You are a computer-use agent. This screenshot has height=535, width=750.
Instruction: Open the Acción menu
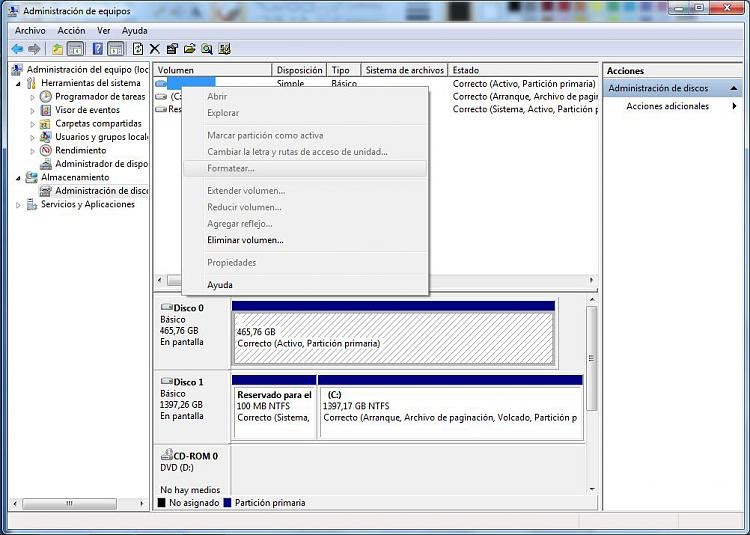pyautogui.click(x=71, y=31)
